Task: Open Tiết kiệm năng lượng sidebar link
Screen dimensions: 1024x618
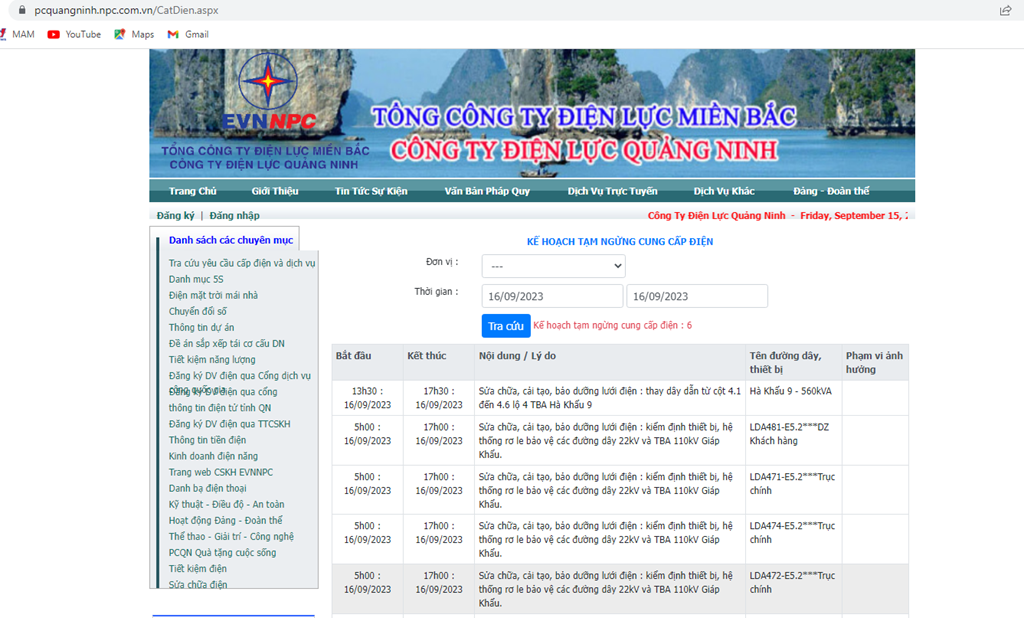Action: point(212,359)
